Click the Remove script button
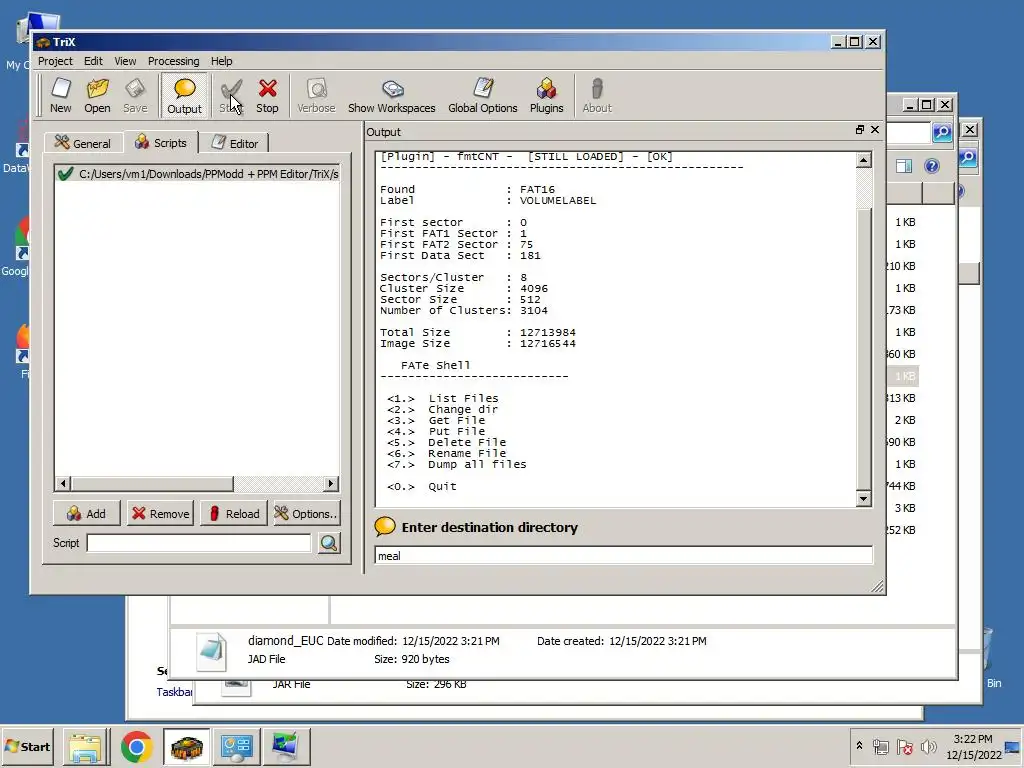Screen dimensions: 1024x768 [161, 513]
